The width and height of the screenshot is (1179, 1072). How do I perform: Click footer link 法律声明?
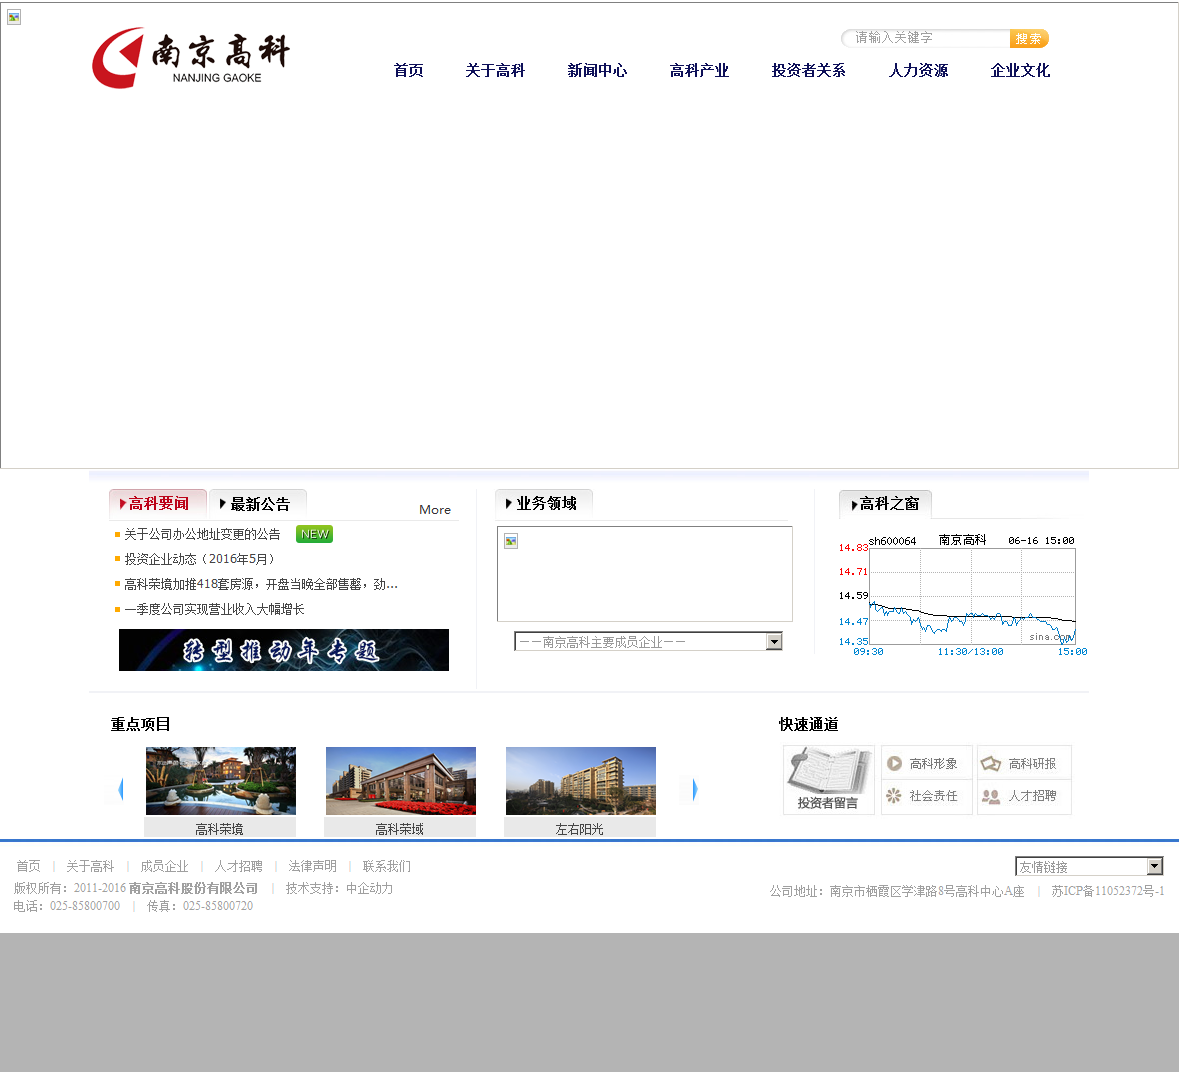[312, 866]
